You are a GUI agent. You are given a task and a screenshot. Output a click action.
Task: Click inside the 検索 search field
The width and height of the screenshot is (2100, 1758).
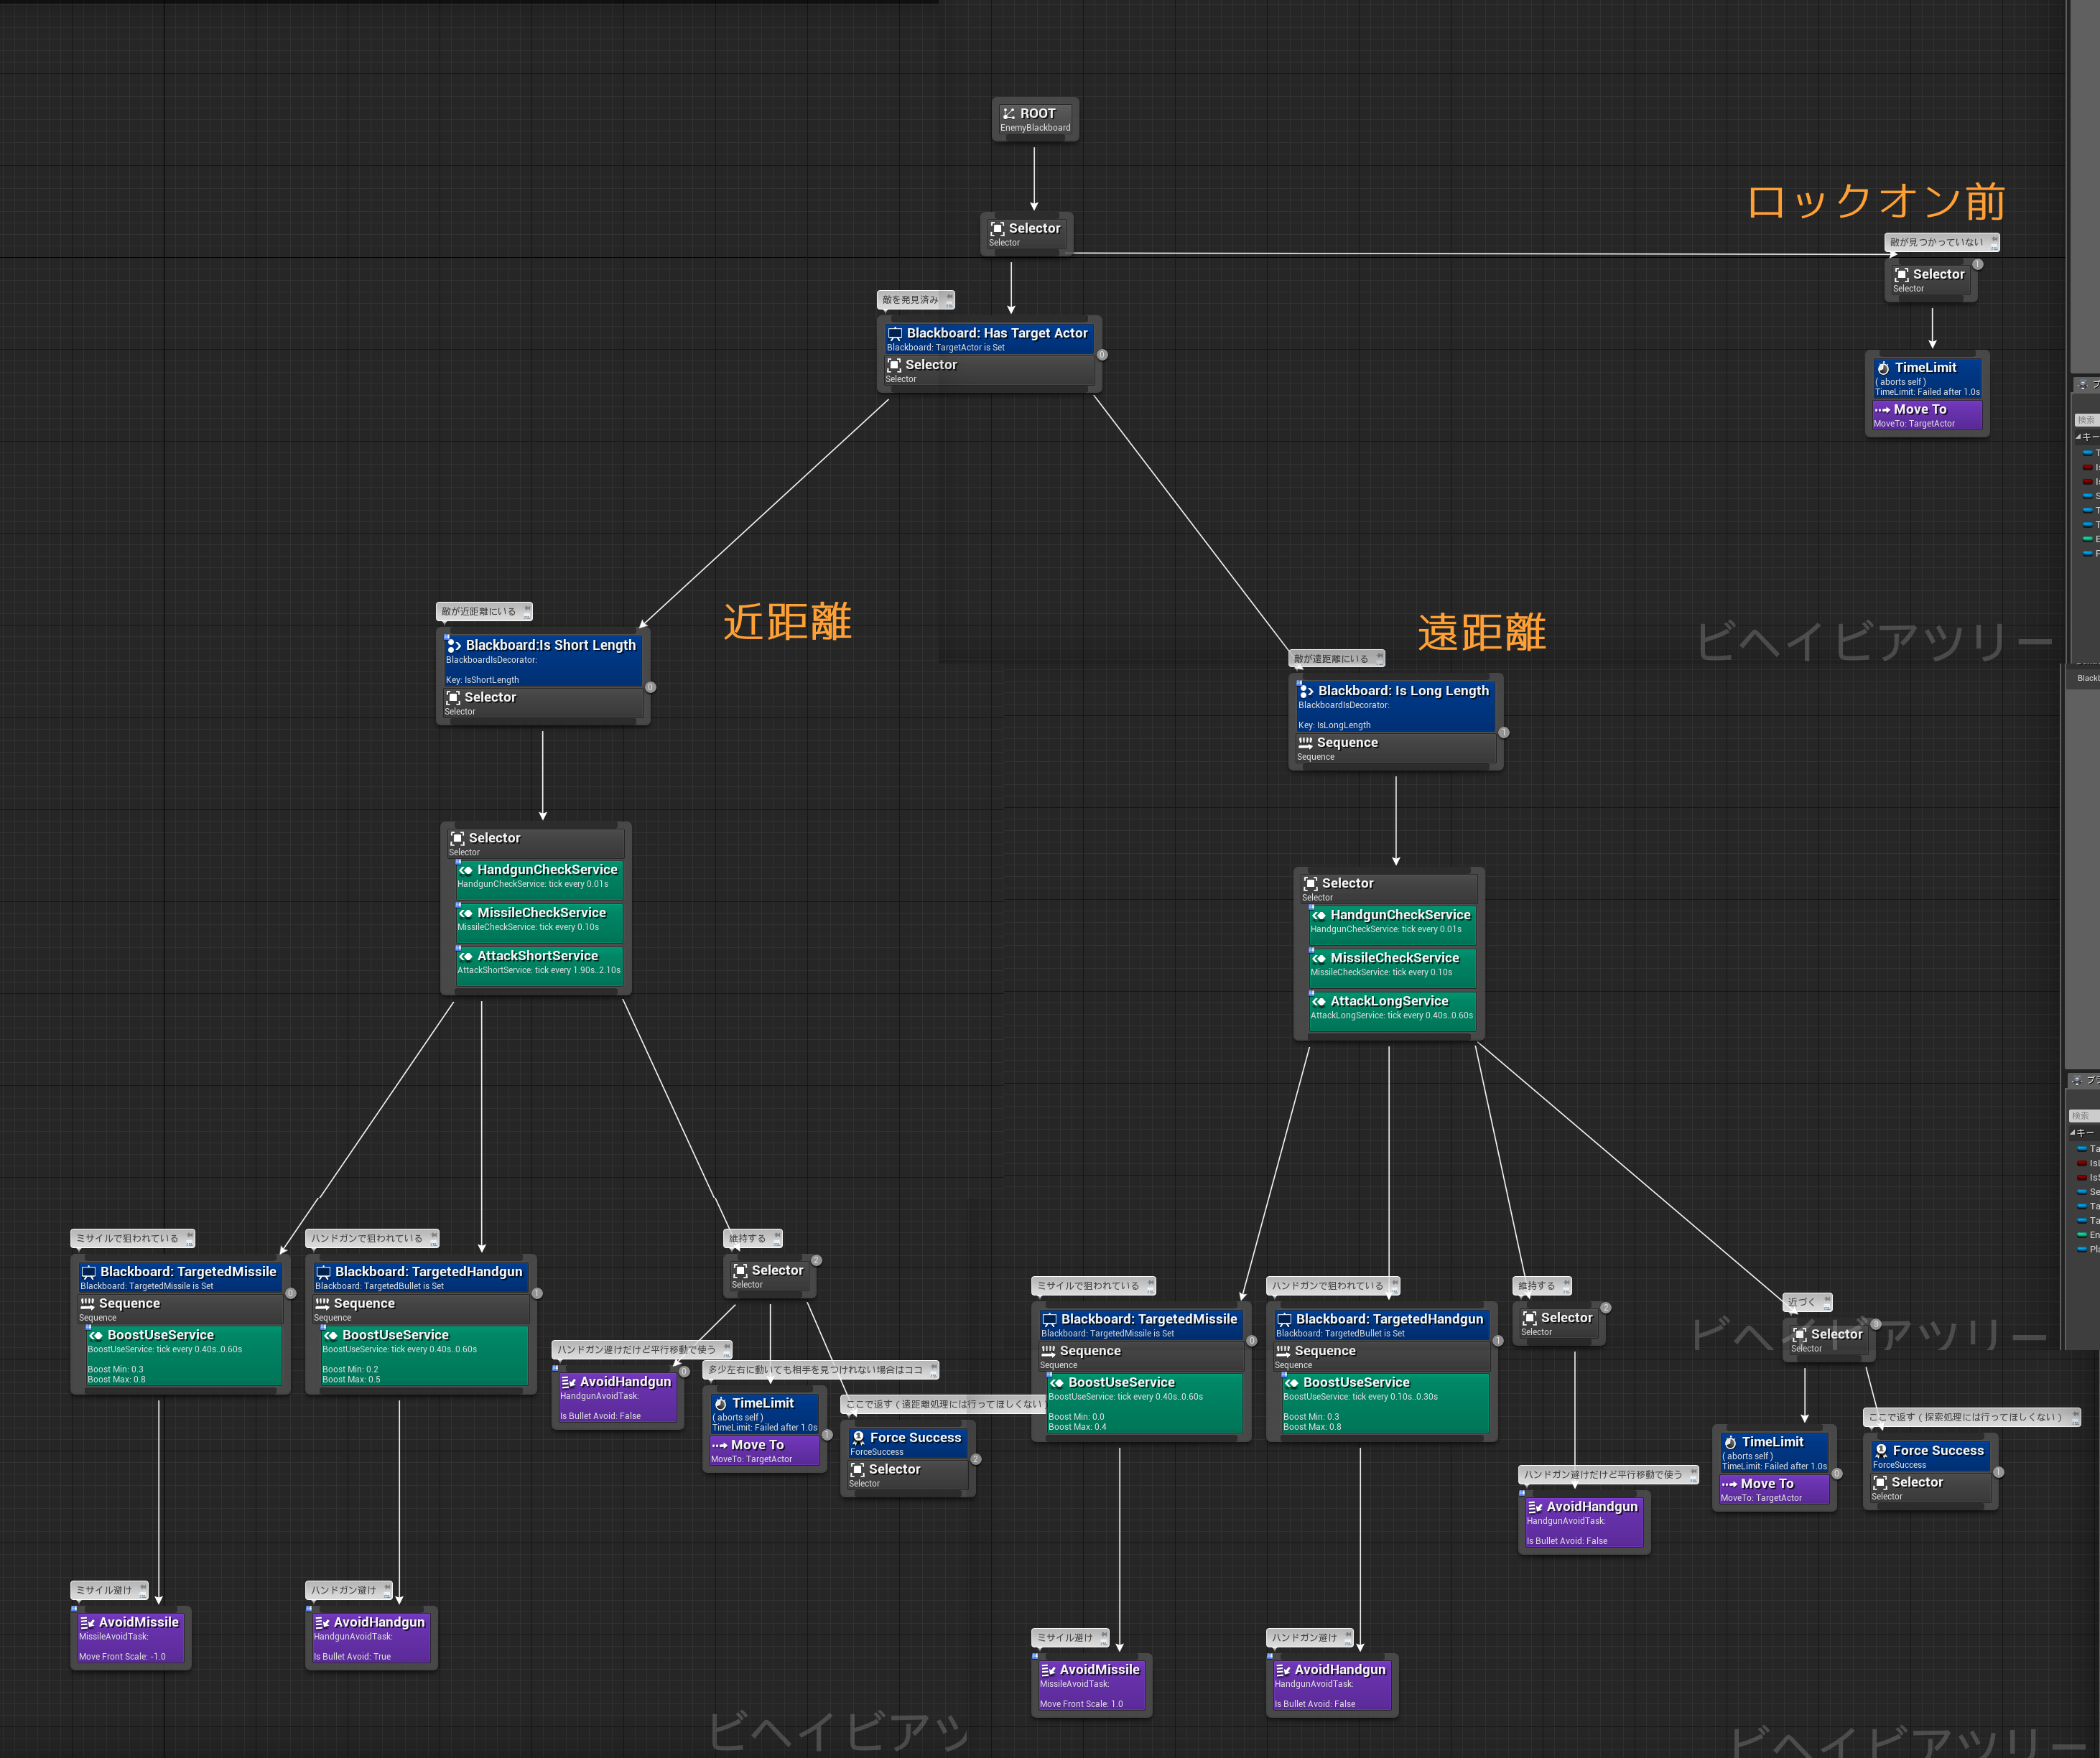pyautogui.click(x=2089, y=419)
